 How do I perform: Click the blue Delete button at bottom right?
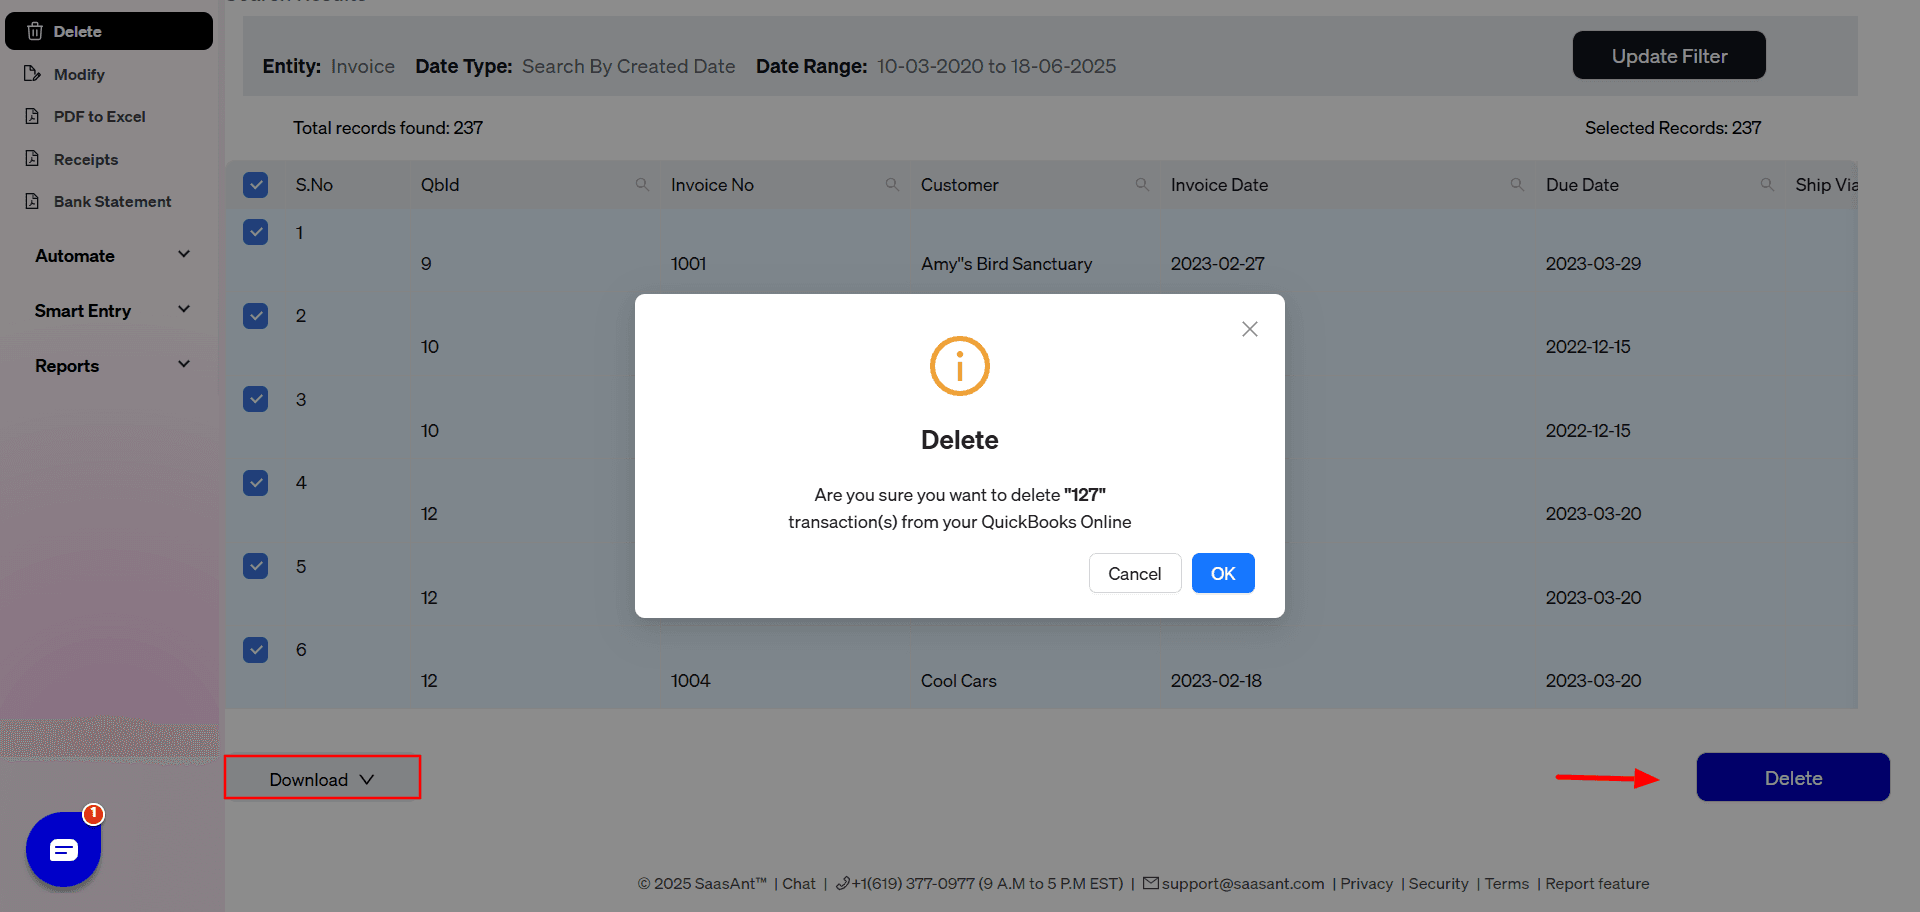click(1793, 777)
